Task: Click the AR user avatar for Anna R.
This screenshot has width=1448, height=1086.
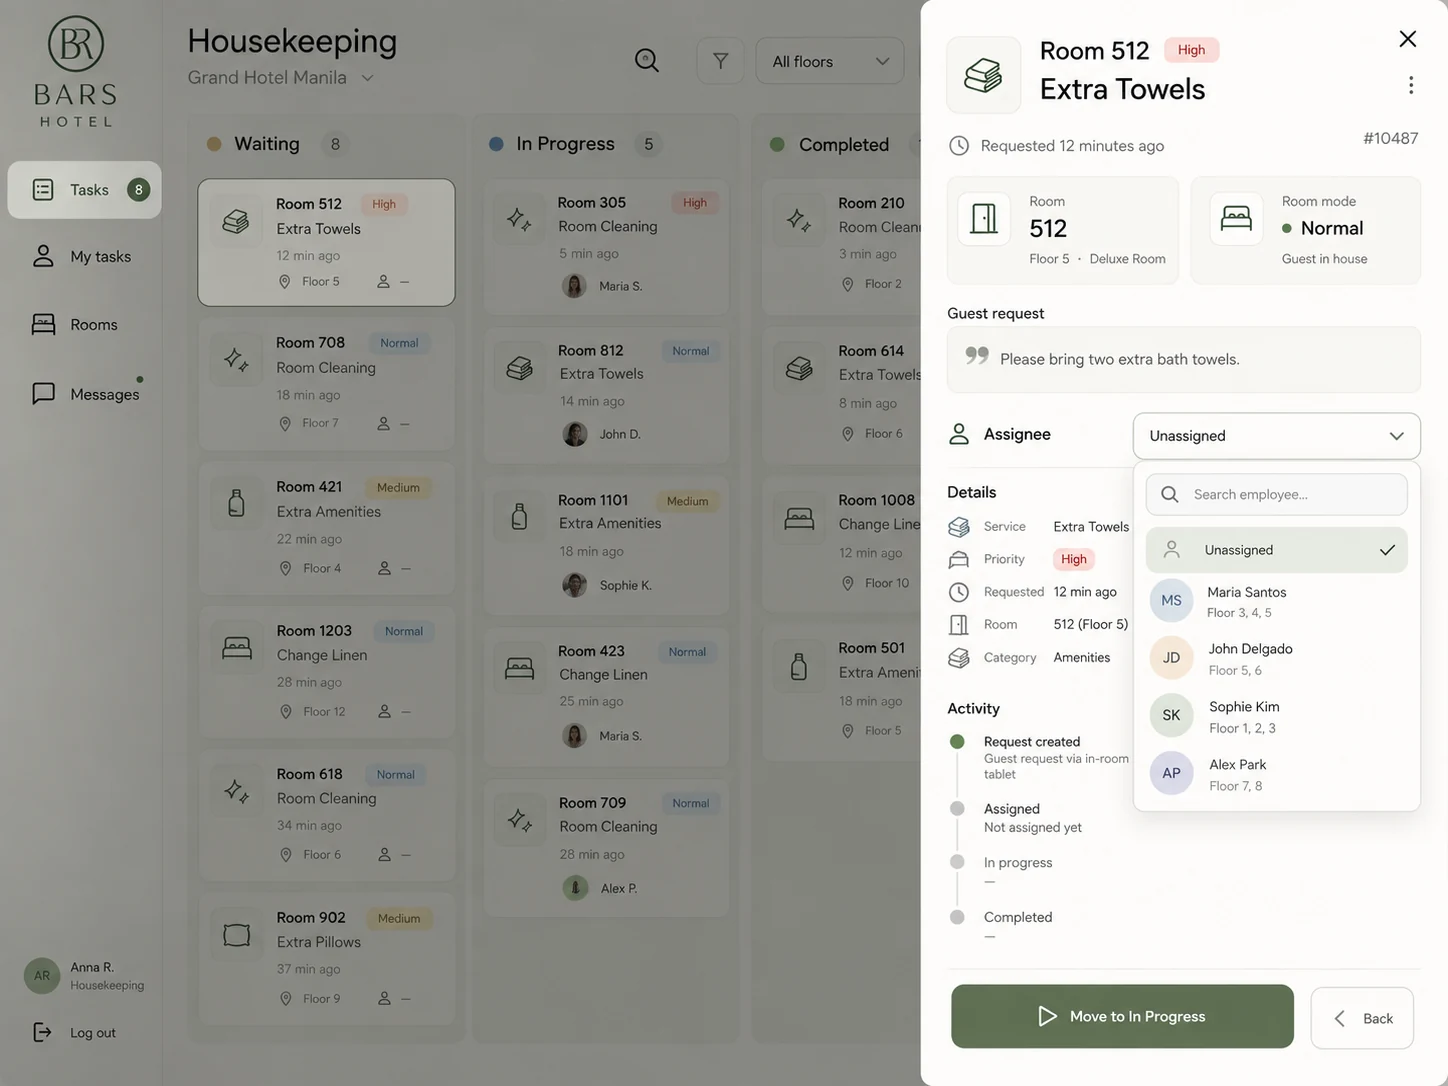Action: pos(42,976)
